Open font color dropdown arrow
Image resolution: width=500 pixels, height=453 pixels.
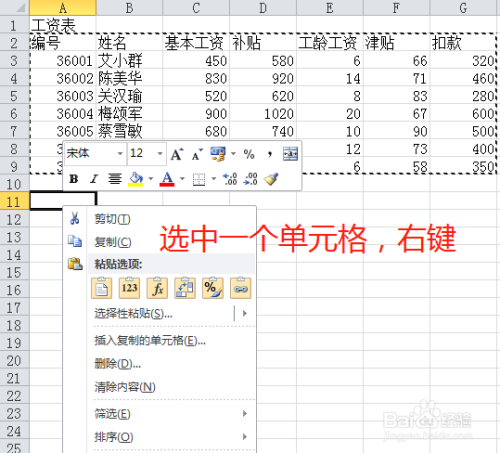tap(182, 179)
